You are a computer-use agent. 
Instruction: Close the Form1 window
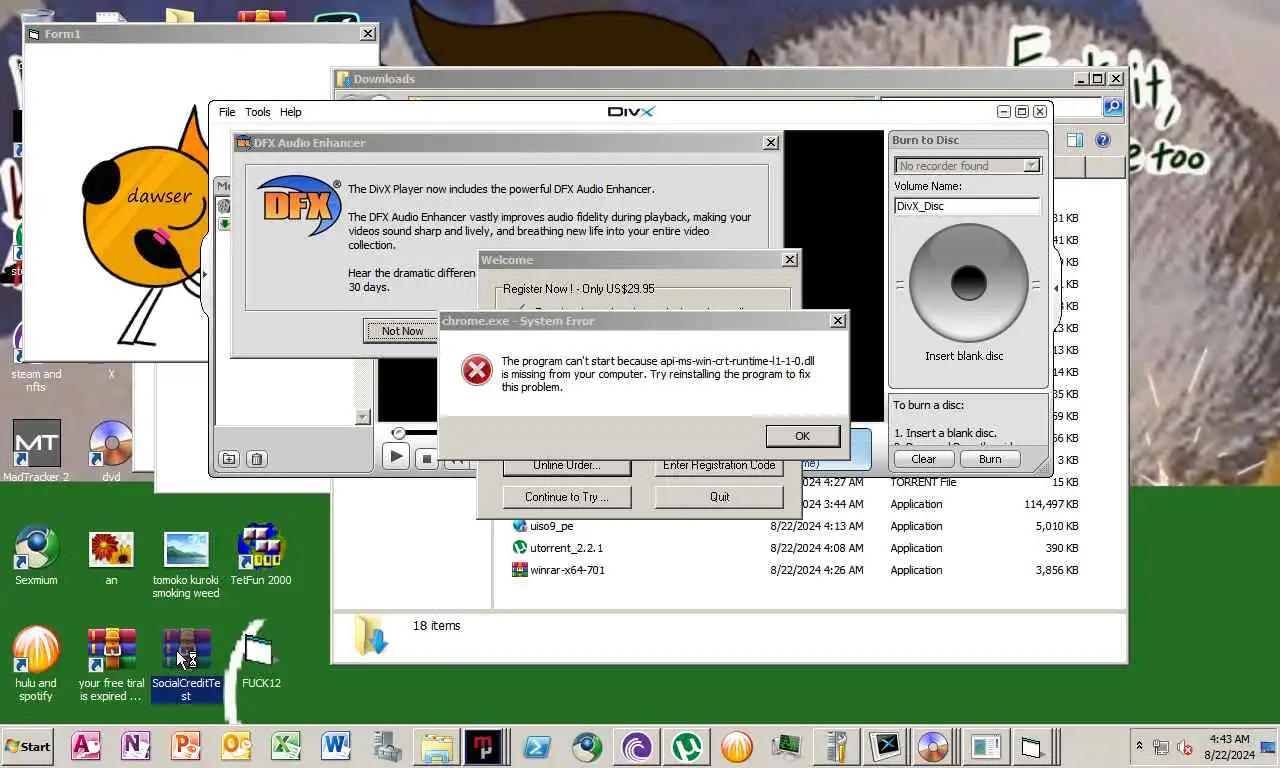pyautogui.click(x=368, y=34)
